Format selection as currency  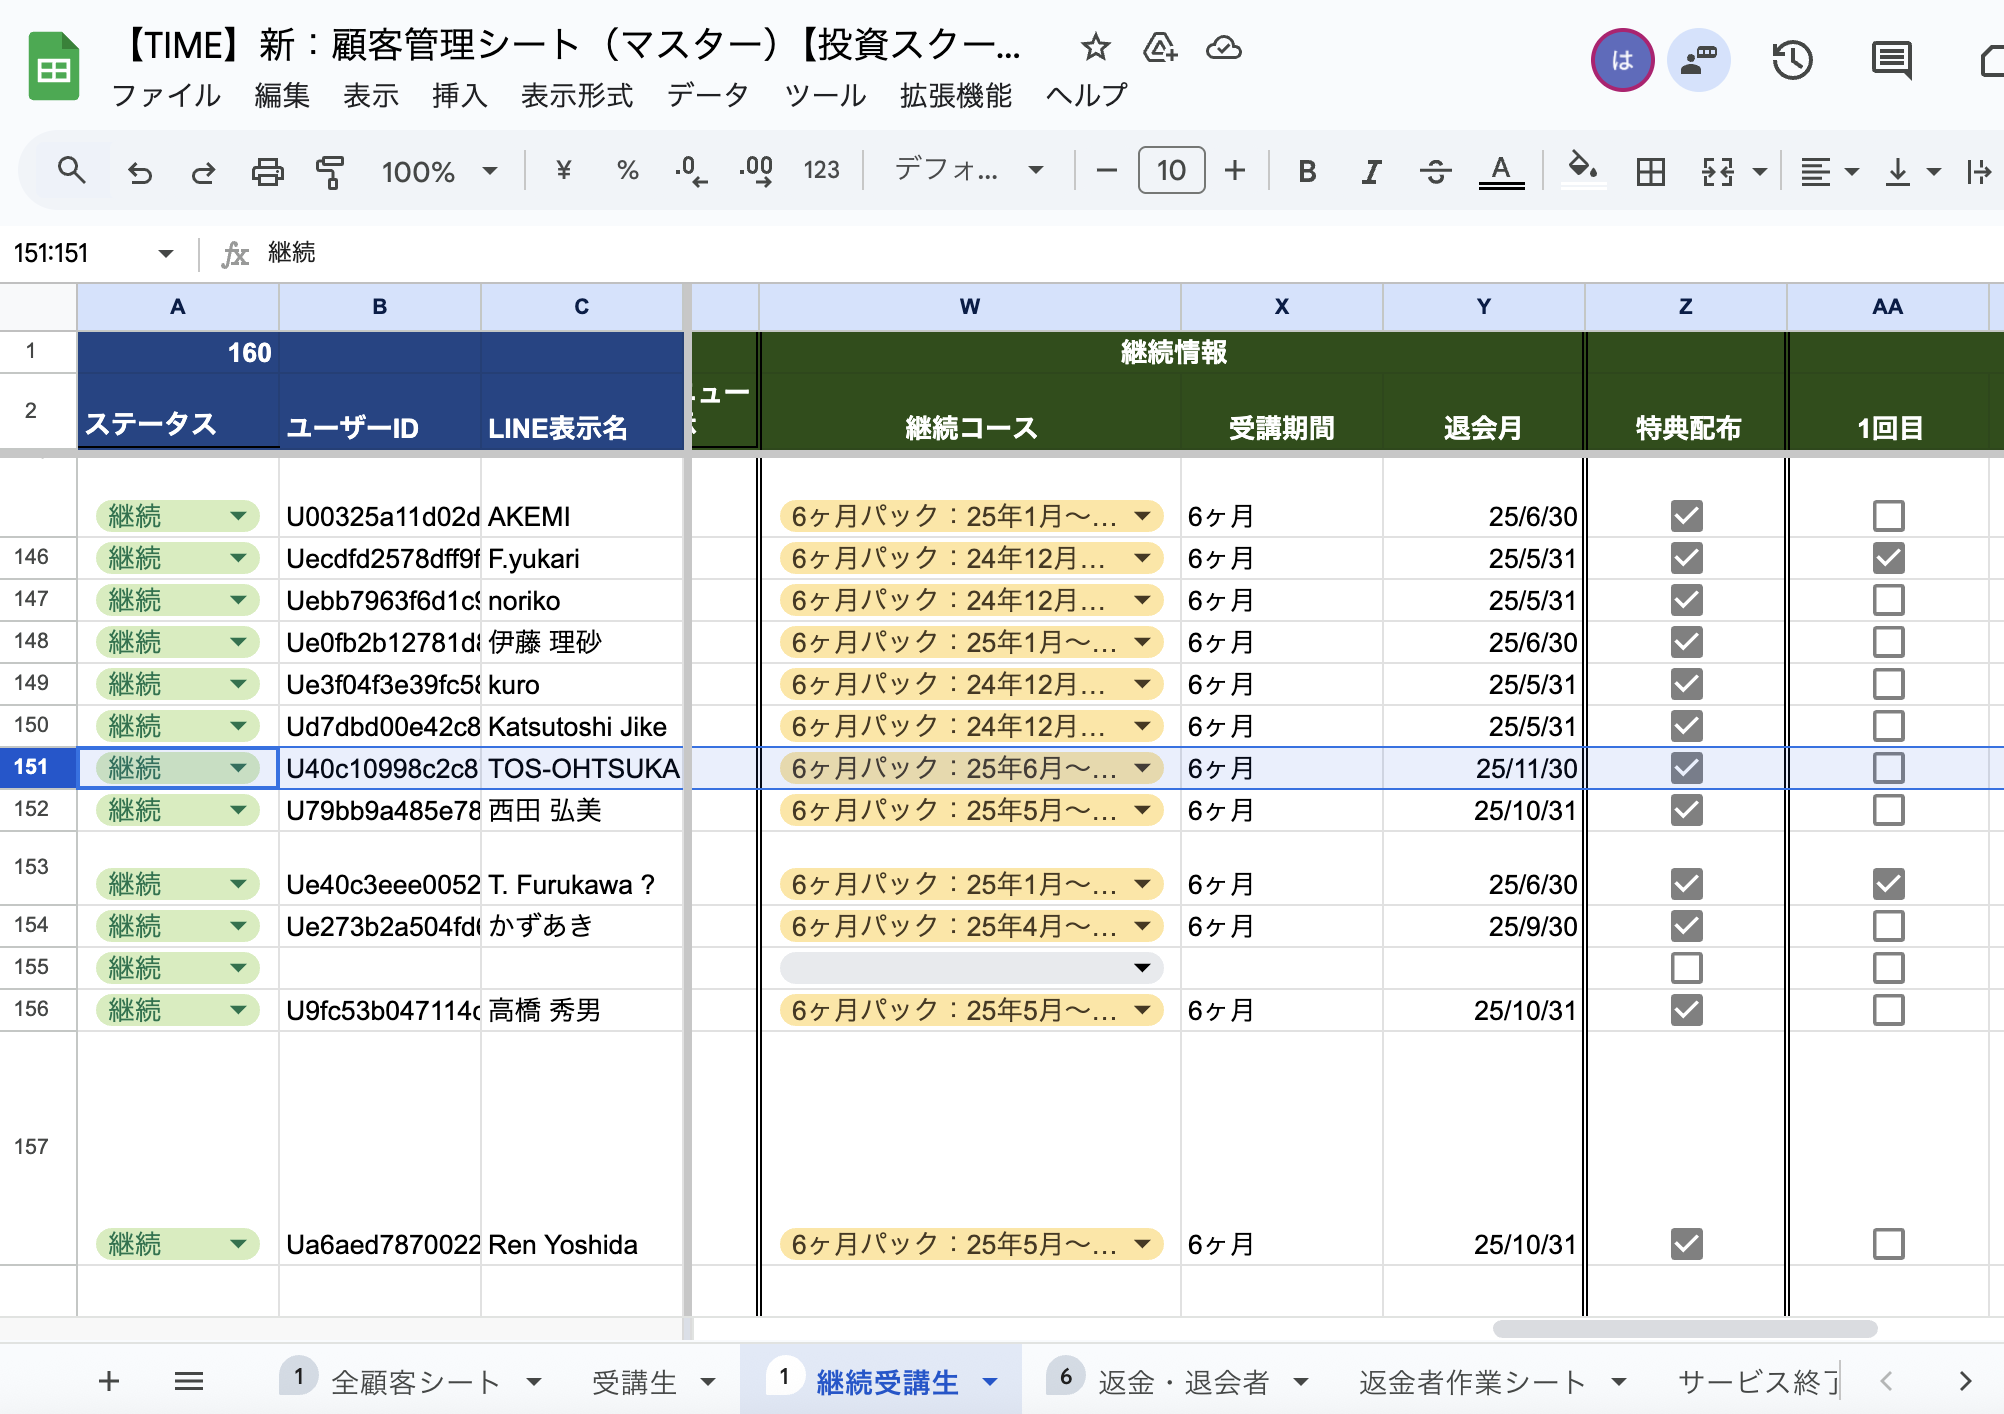[x=562, y=171]
